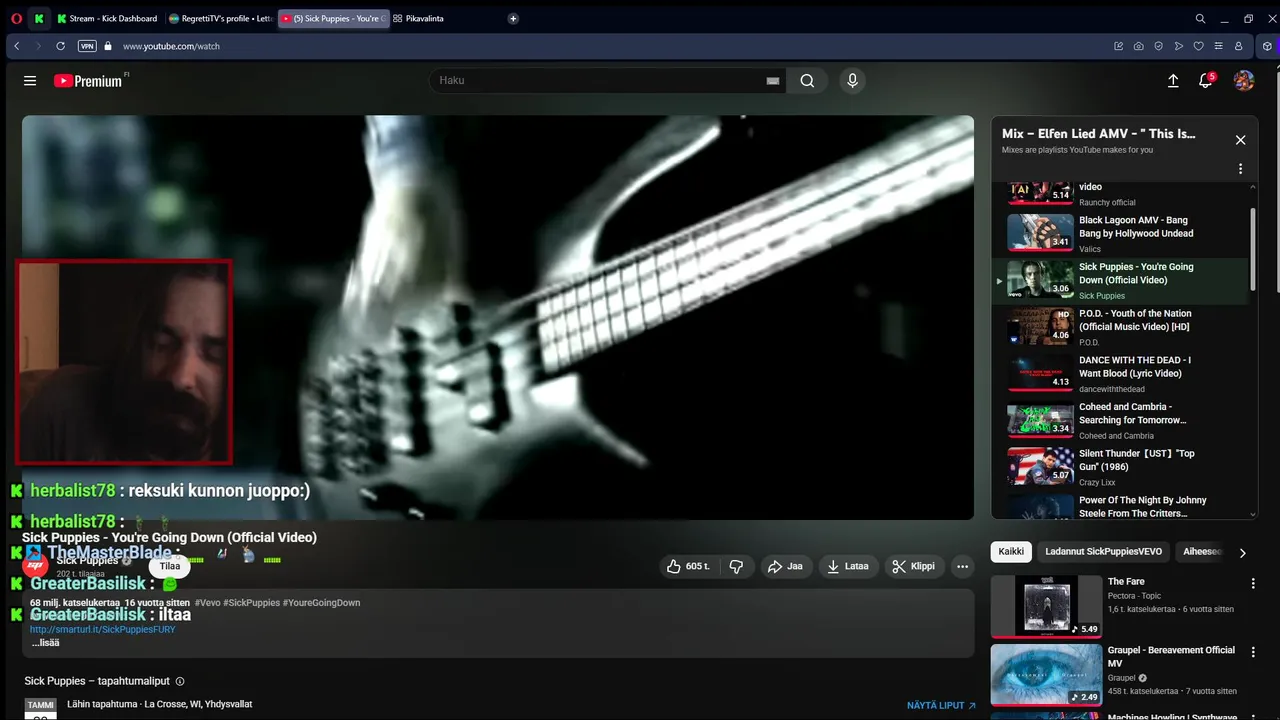Take a snapshot with camera icon
The image size is (1280, 720).
1138,46
